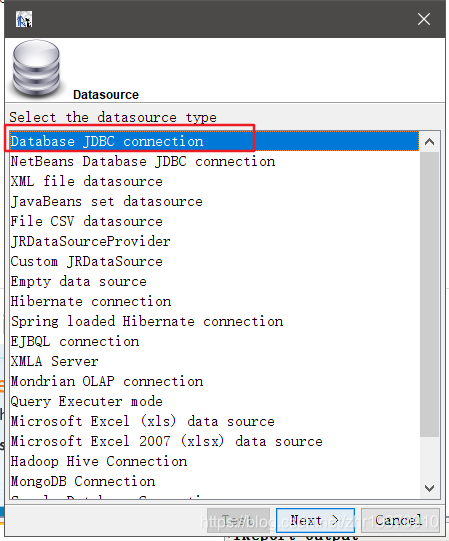Select Custom JRDataSource
The height and width of the screenshot is (541, 449).
coord(214,261)
